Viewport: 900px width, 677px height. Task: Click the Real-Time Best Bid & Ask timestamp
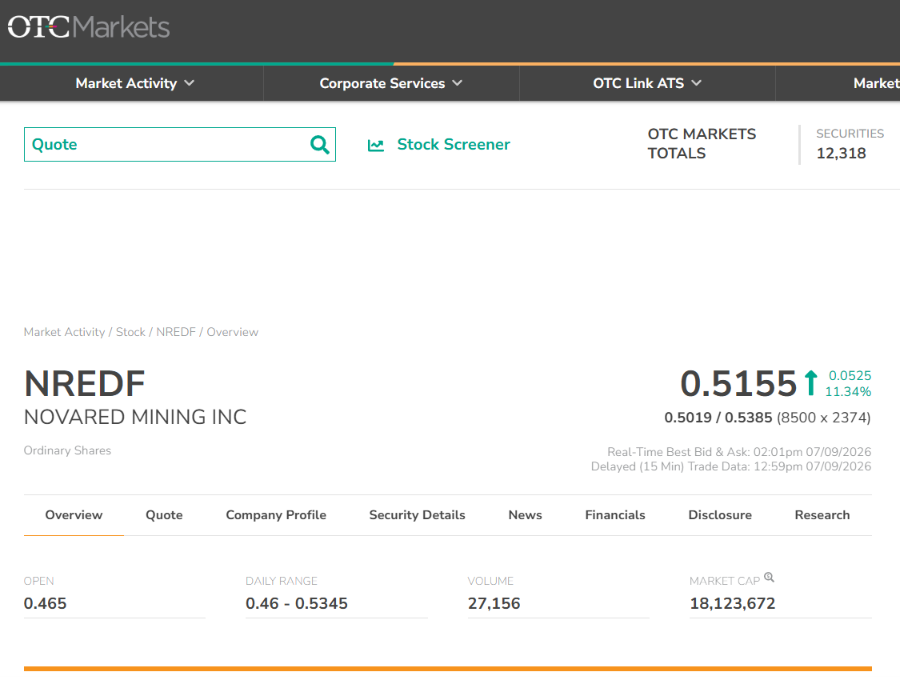pos(739,452)
